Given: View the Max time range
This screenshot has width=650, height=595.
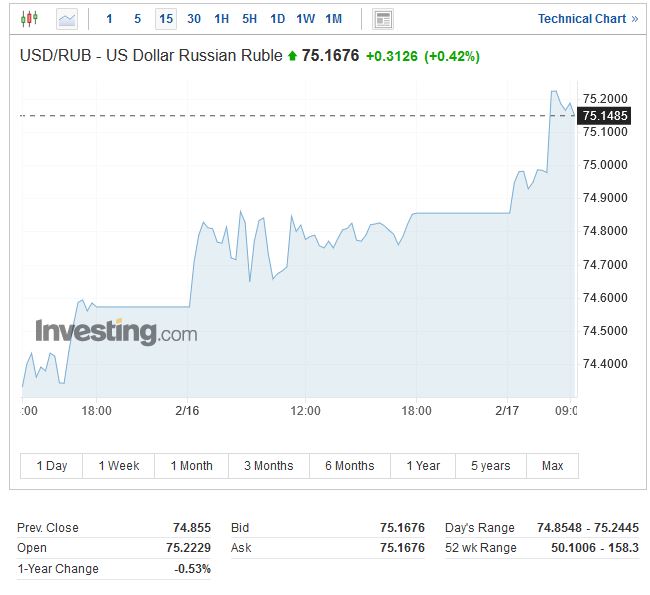Looking at the screenshot, I should 552,466.
